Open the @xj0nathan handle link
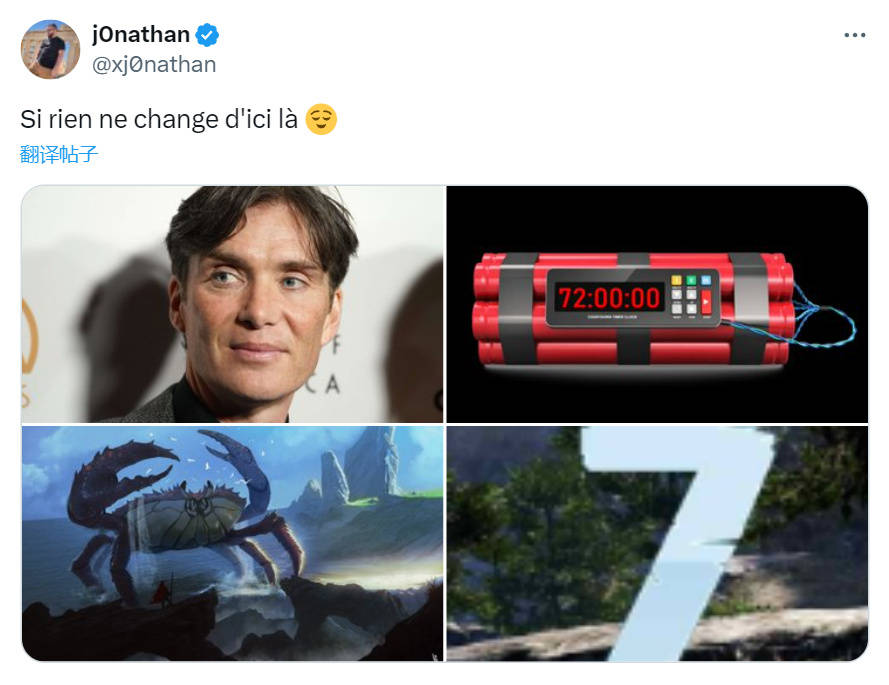 [x=154, y=65]
